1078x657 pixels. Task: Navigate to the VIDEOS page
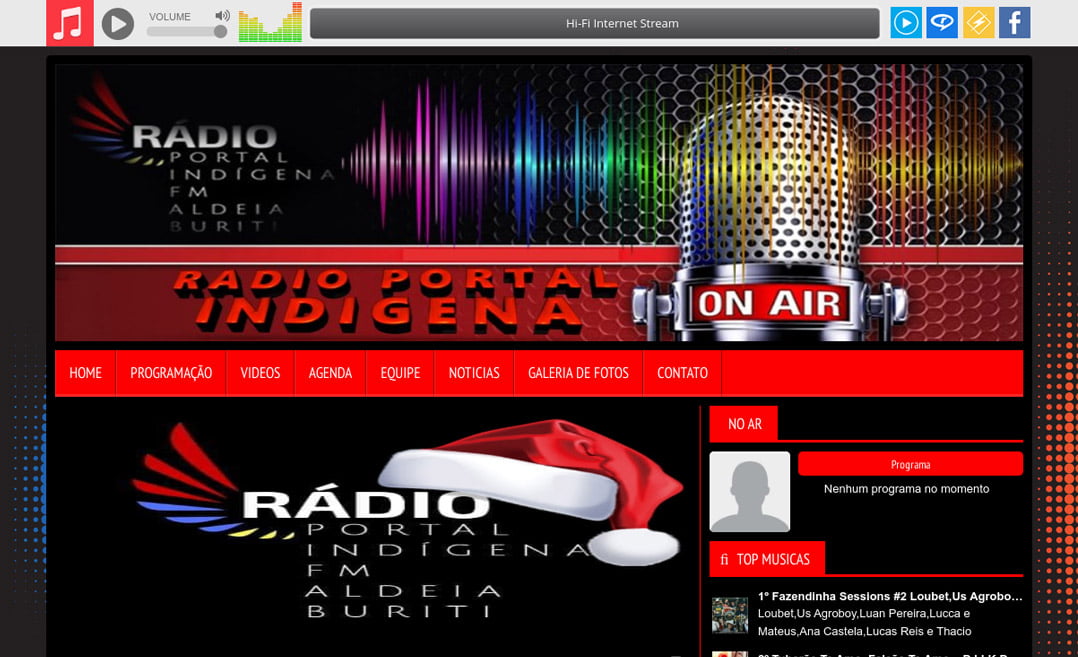(x=260, y=373)
